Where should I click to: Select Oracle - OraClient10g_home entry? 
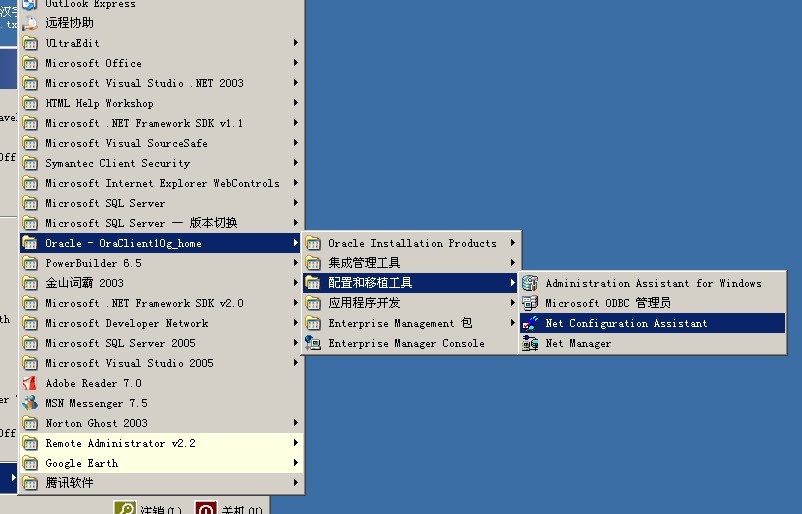tap(161, 243)
